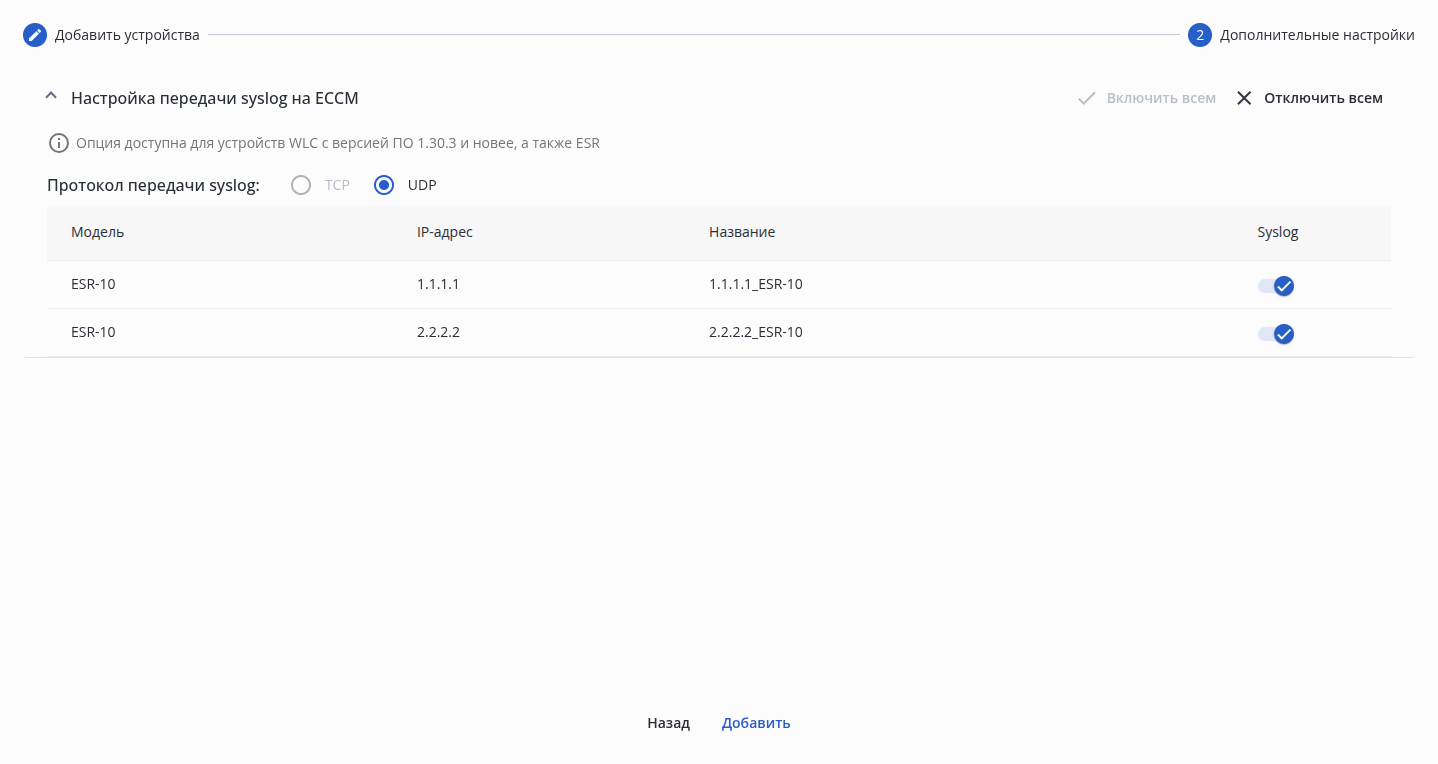Click the info icon beside WLC note
The image size is (1438, 764).
pyautogui.click(x=59, y=143)
